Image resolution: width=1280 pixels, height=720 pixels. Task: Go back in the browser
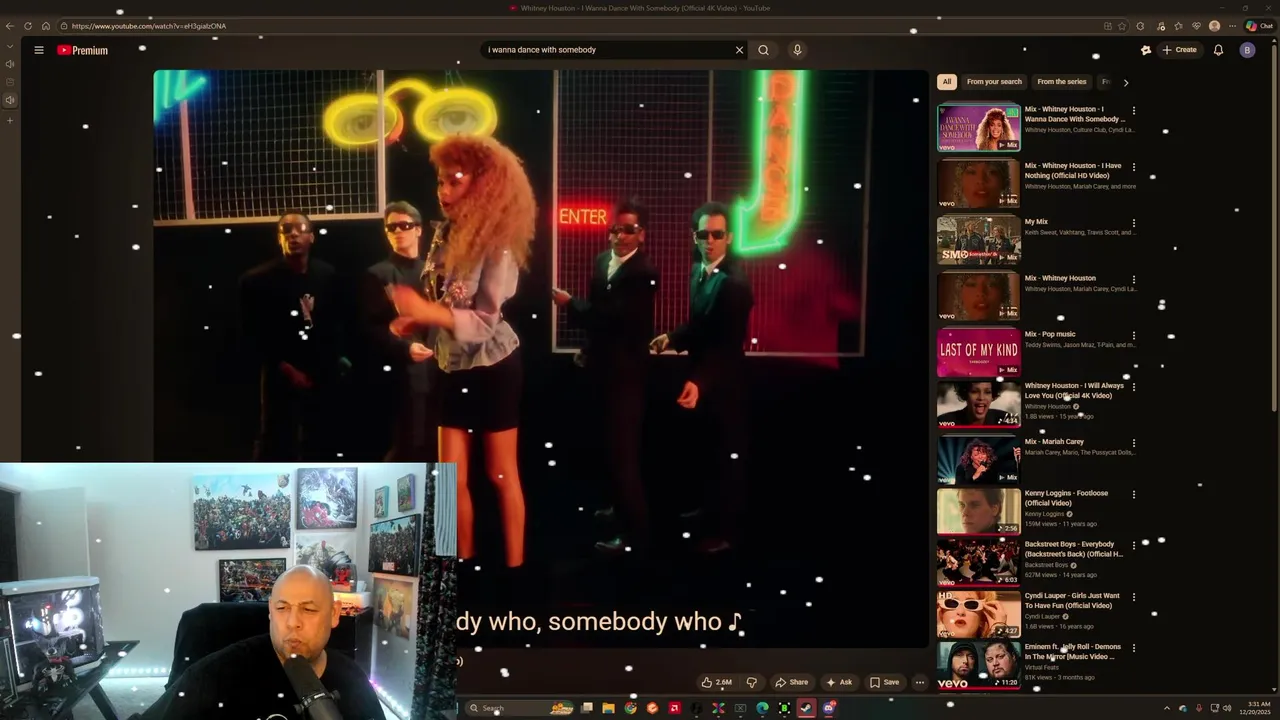(10, 26)
